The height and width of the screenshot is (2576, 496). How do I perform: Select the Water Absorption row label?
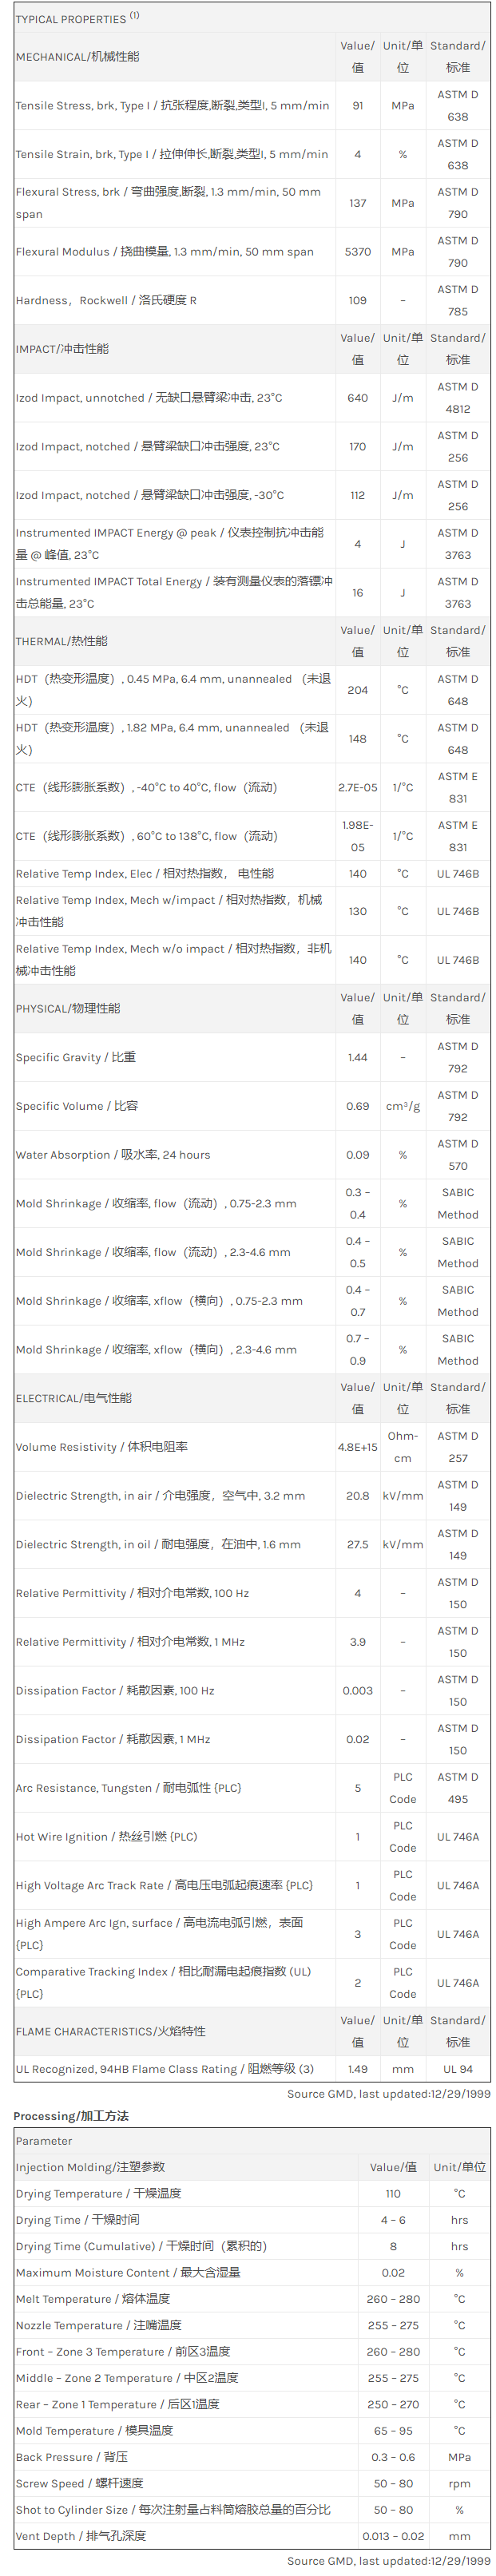pyautogui.click(x=113, y=1154)
